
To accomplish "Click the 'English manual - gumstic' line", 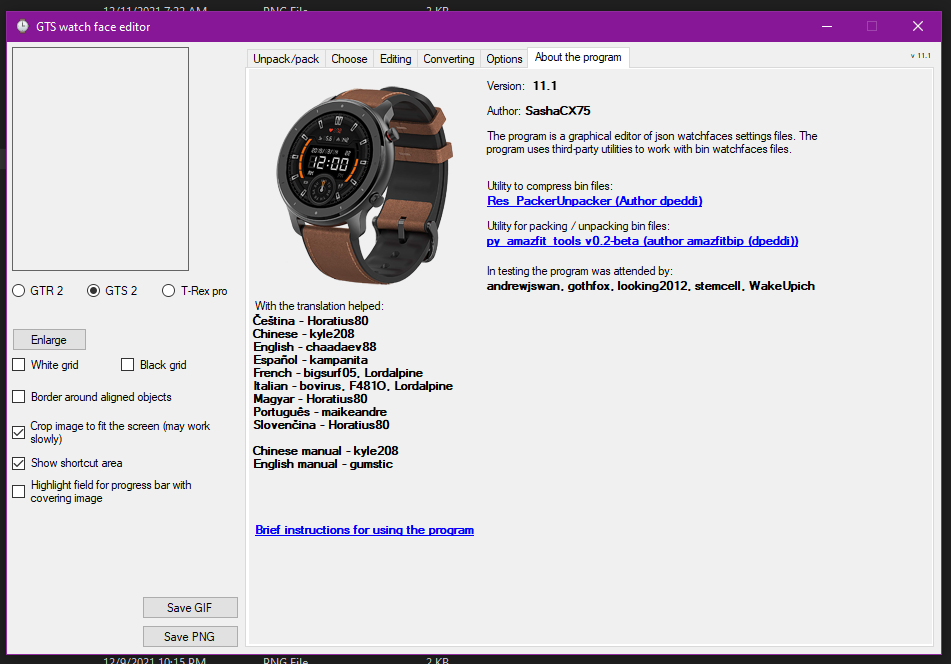I will point(323,464).
